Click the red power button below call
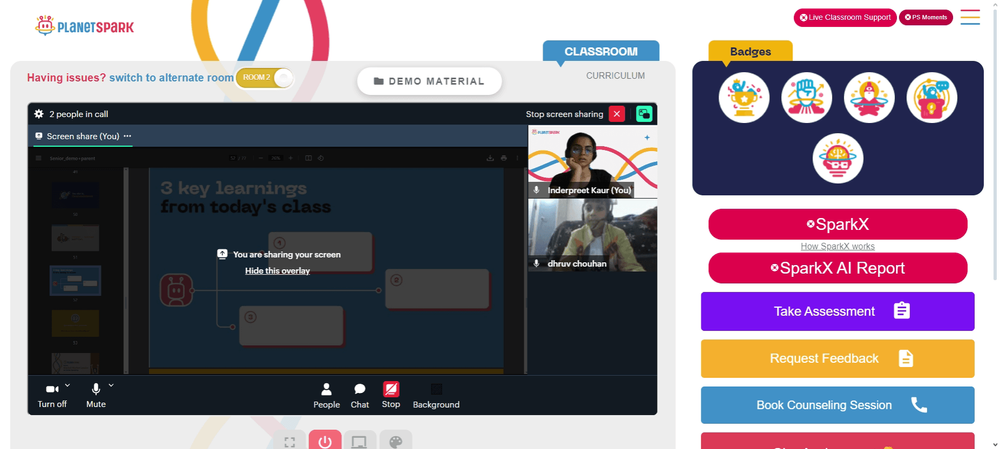1000x449 pixels. (x=325, y=441)
